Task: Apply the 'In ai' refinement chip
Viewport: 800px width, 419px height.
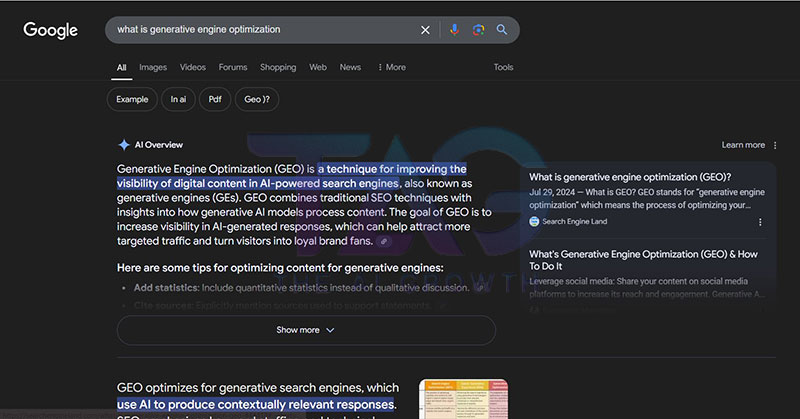Action: (x=178, y=100)
